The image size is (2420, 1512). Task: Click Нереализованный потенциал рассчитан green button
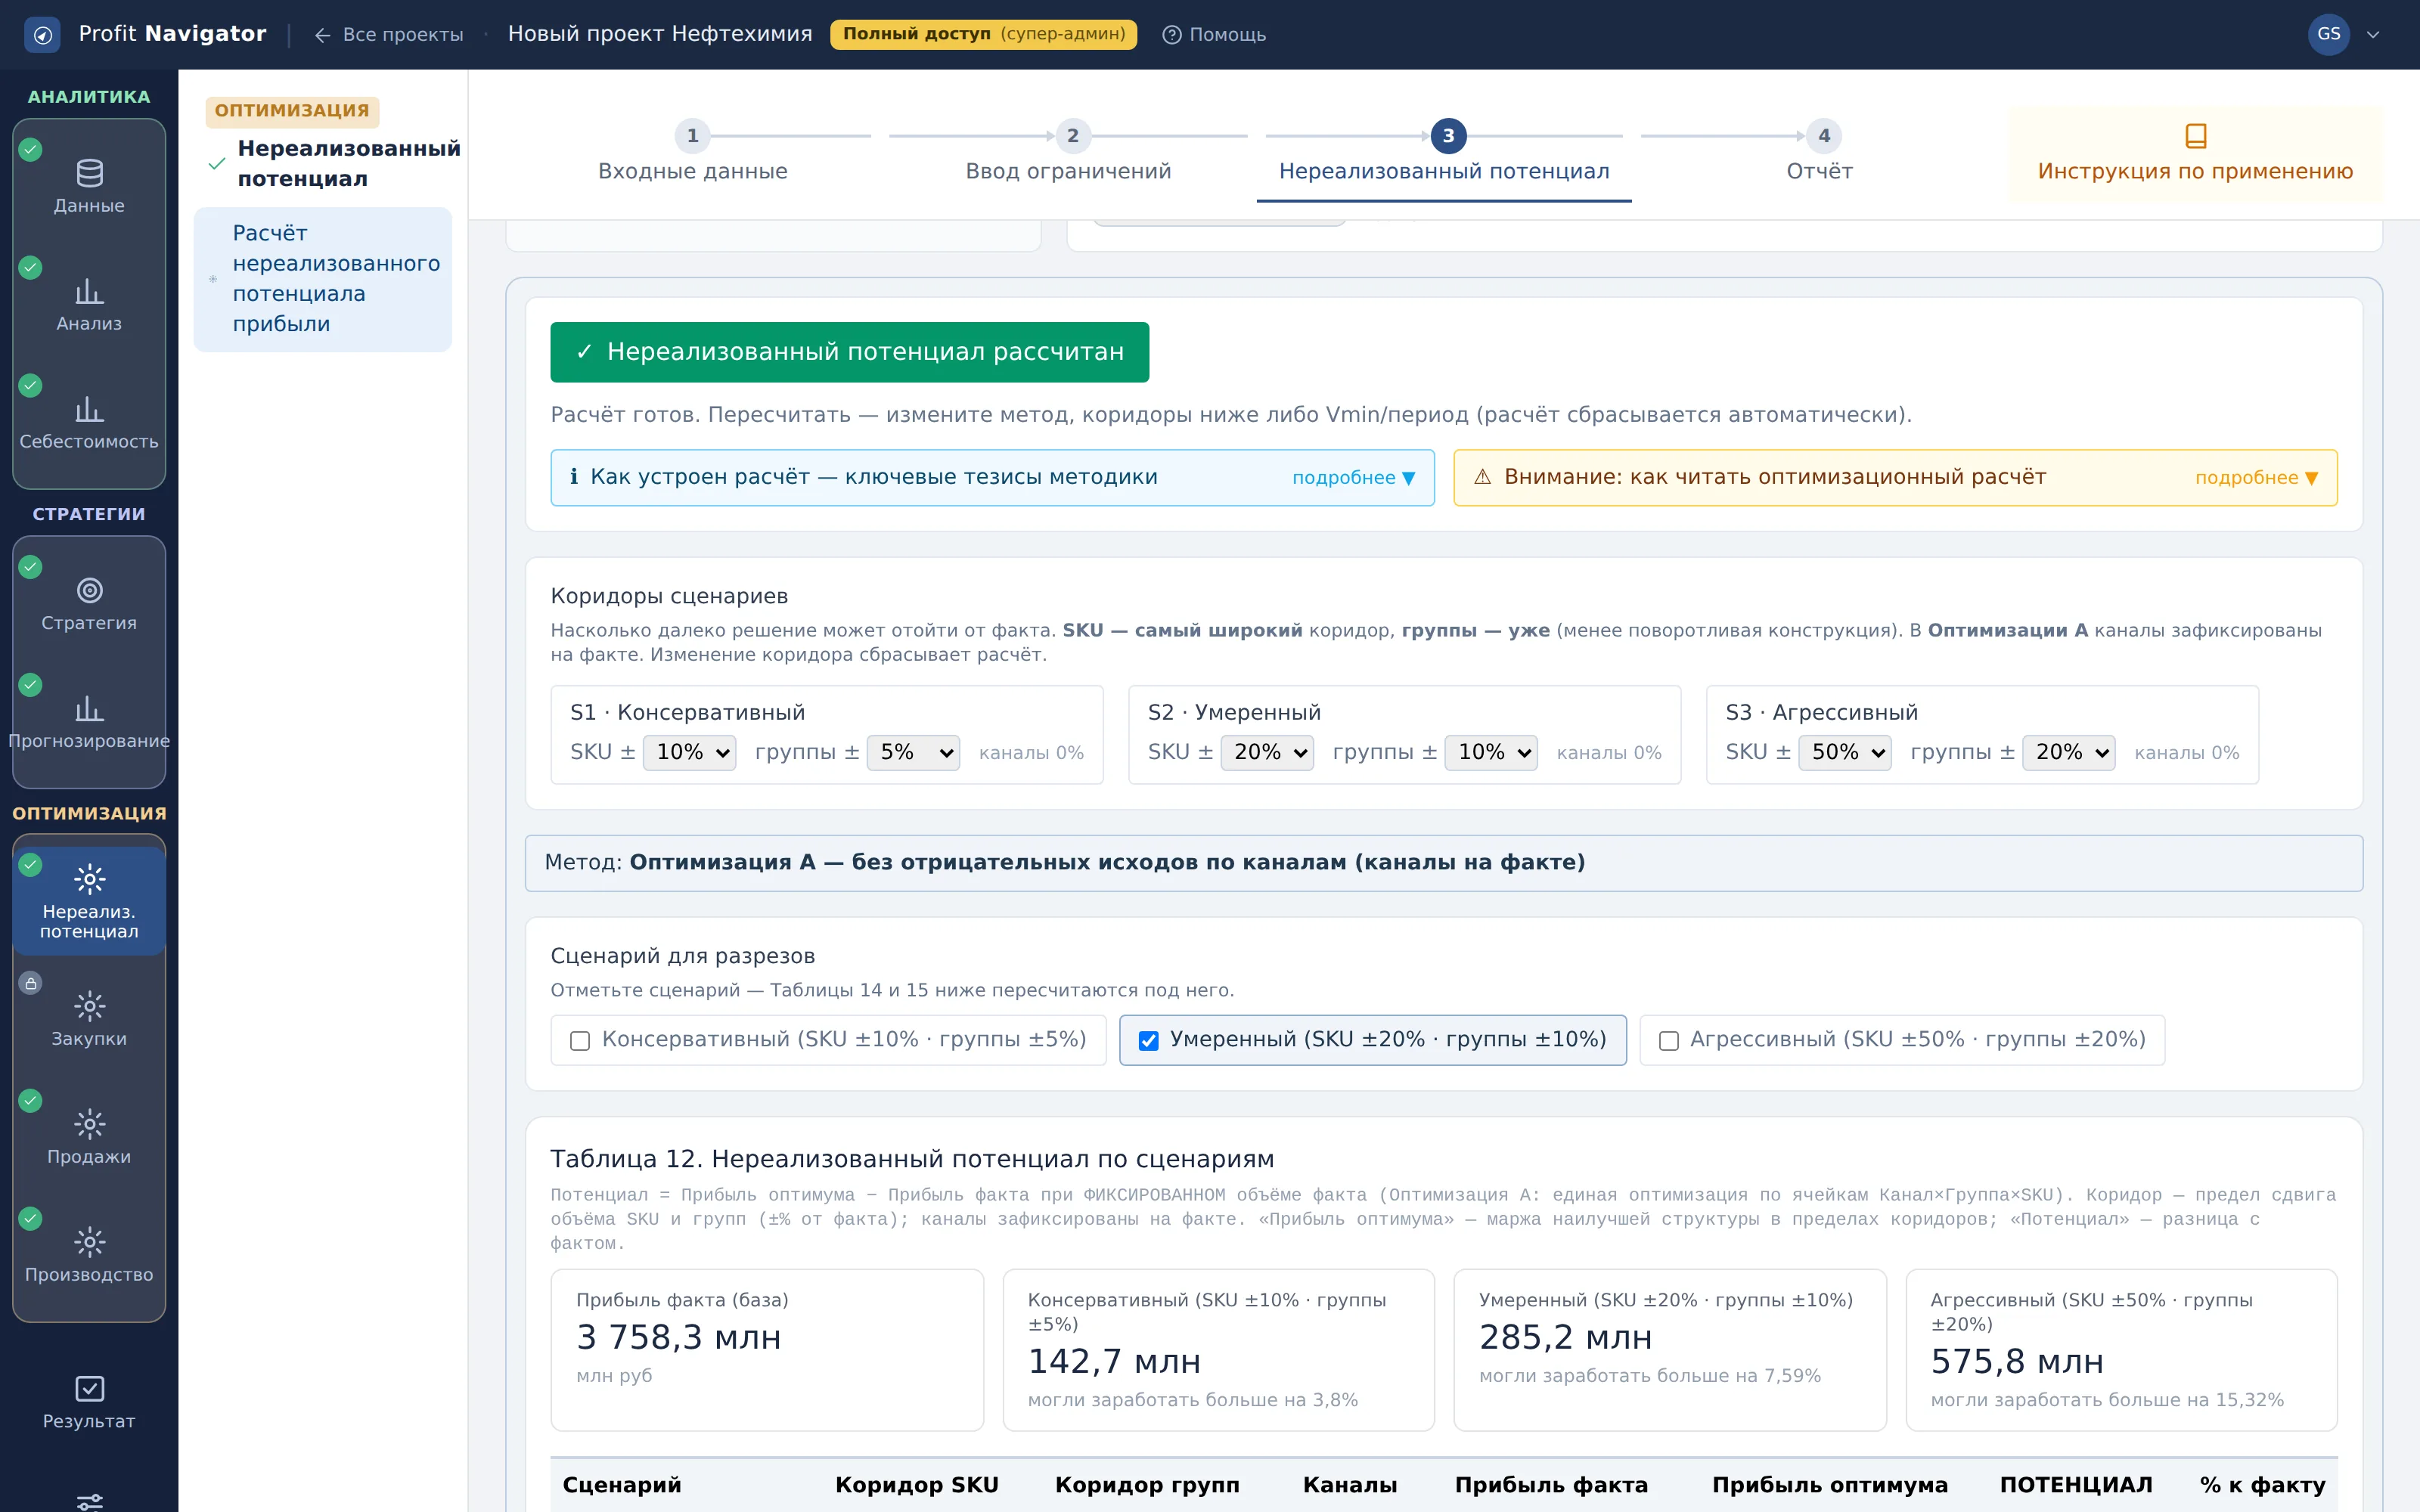pyautogui.click(x=849, y=352)
